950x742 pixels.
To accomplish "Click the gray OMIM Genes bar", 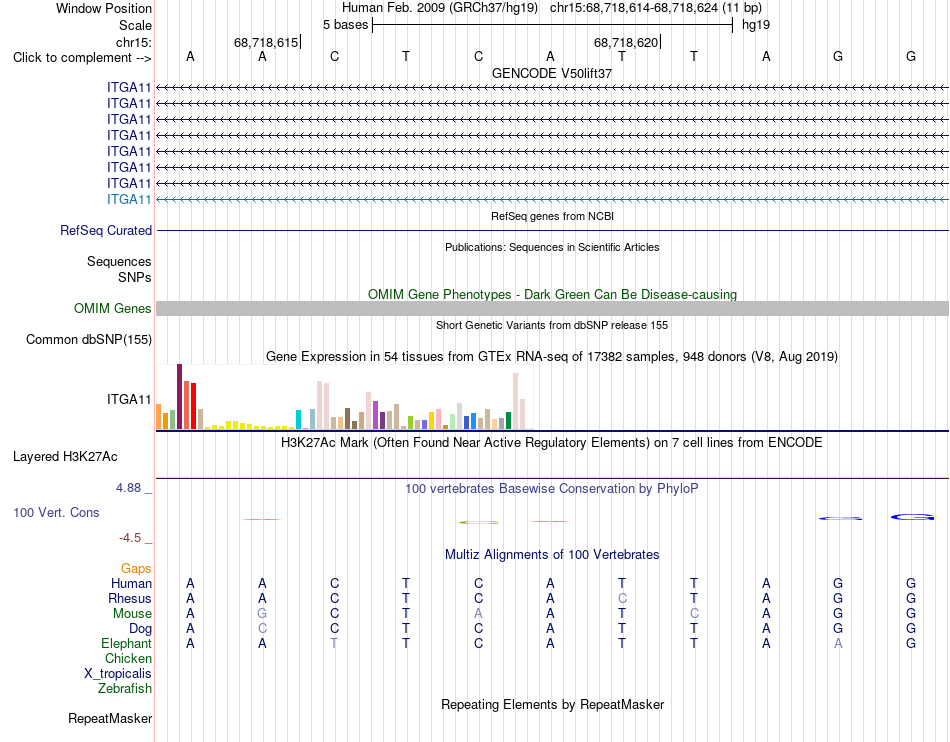I will tap(552, 308).
